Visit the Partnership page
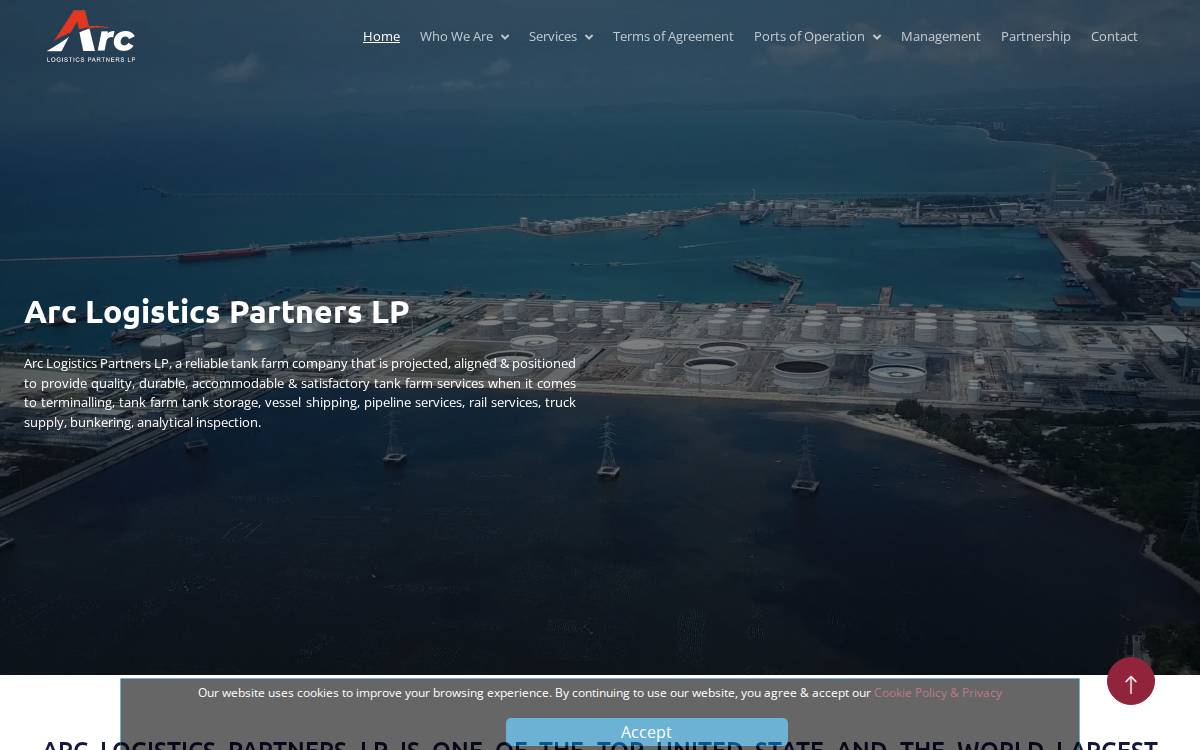This screenshot has height=750, width=1200. 1036,36
